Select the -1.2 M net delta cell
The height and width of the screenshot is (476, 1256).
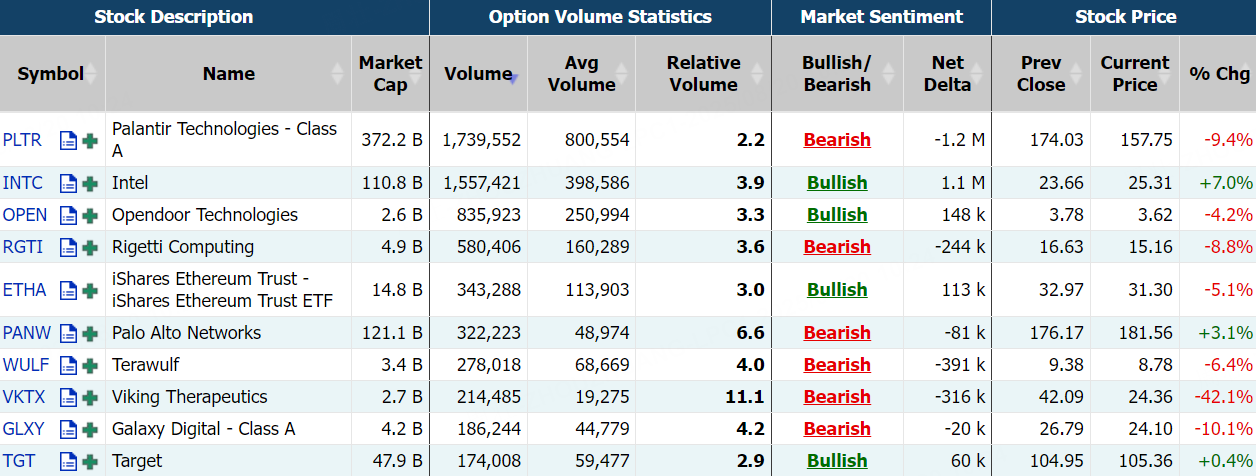[x=947, y=140]
